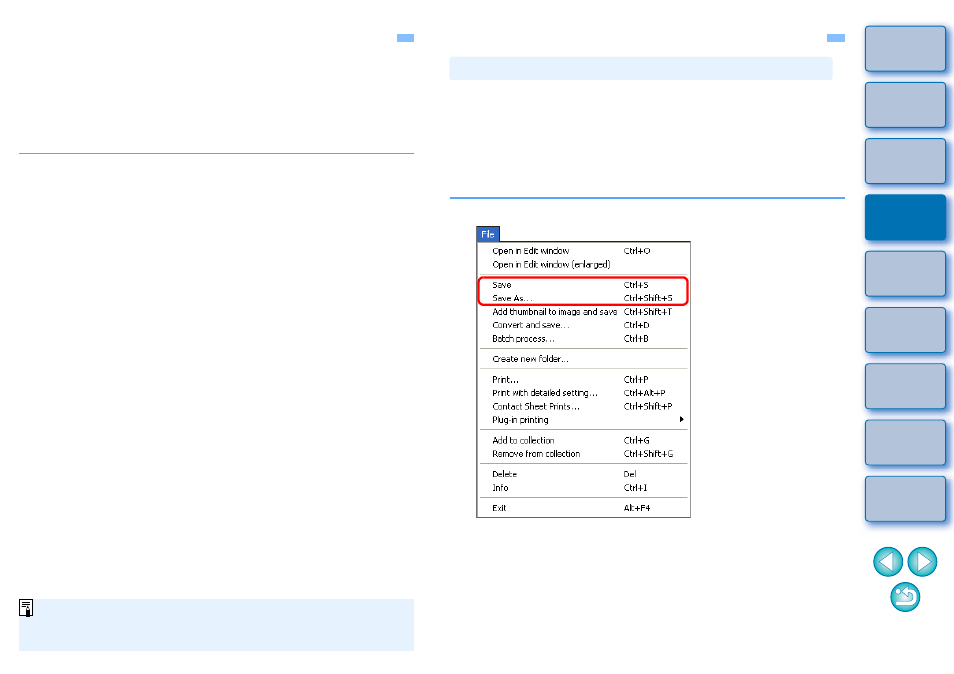The image size is (954, 674).
Task: Choose Add to collection
Action: [x=583, y=440]
